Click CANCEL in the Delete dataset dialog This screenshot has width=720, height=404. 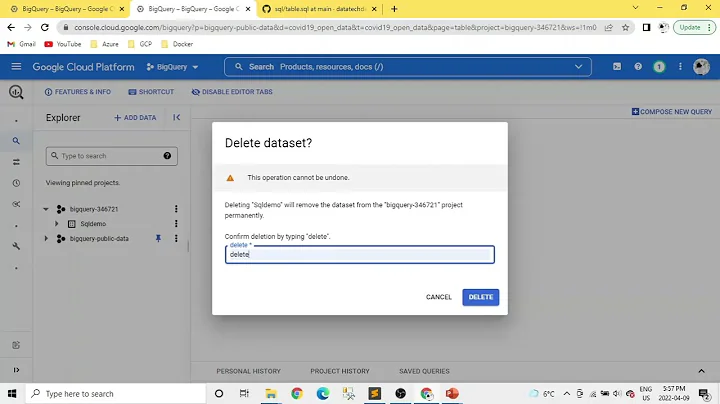pos(439,297)
